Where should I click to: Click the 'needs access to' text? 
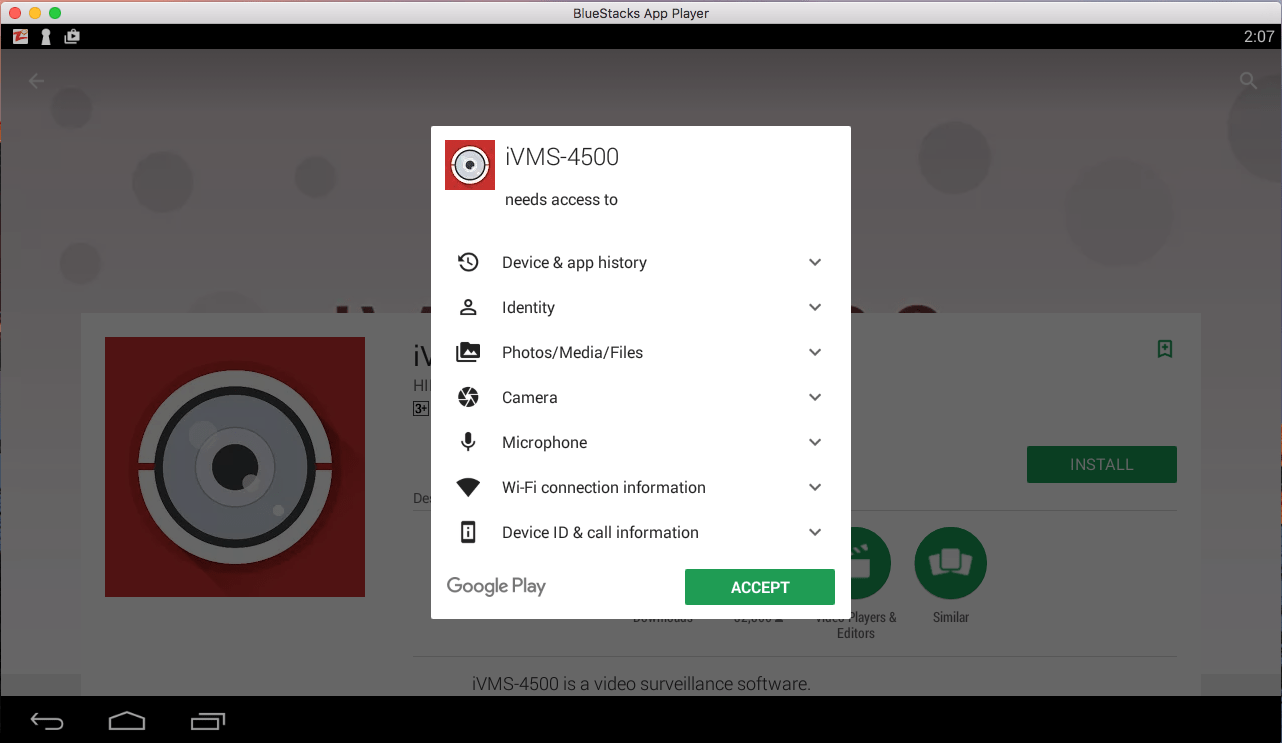click(561, 199)
